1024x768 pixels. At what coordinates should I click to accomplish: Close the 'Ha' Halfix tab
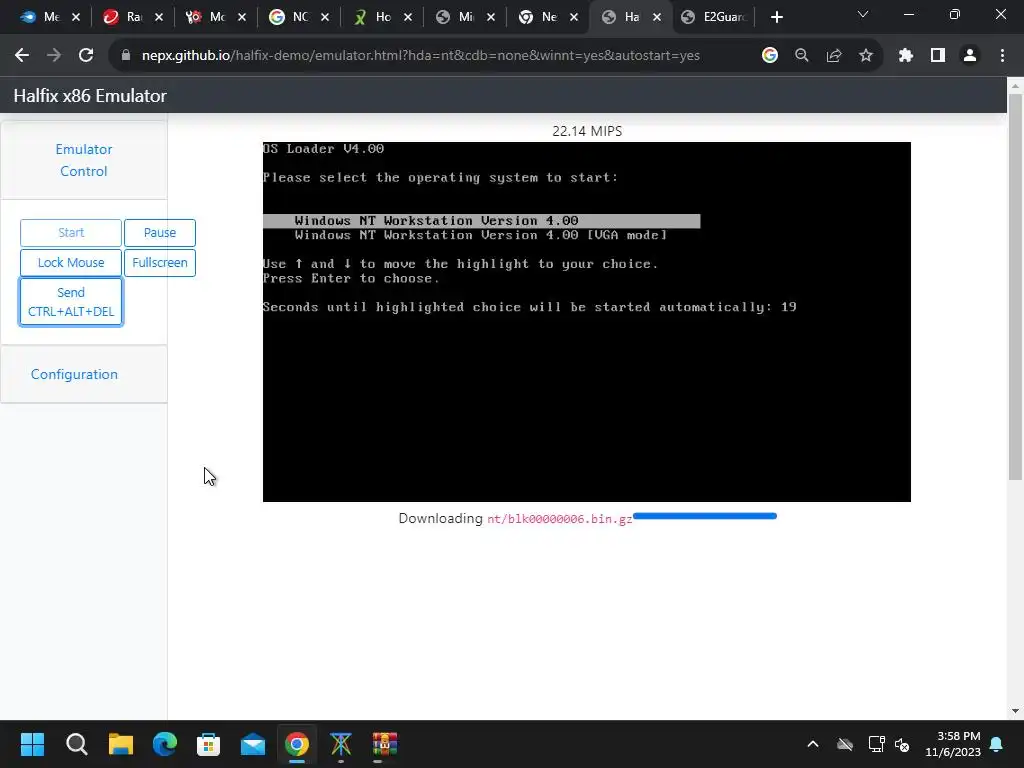point(657,17)
